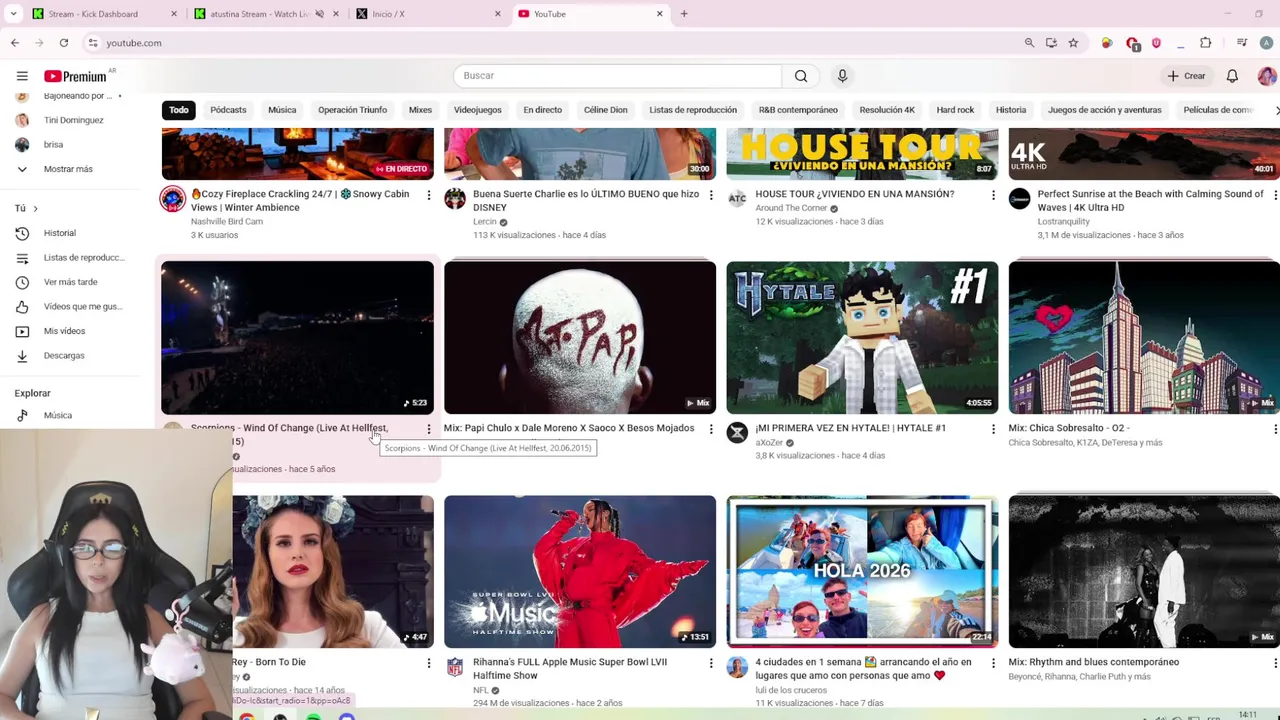Open Ver más tarde in sidebar
The height and width of the screenshot is (720, 1280).
pyautogui.click(x=70, y=282)
